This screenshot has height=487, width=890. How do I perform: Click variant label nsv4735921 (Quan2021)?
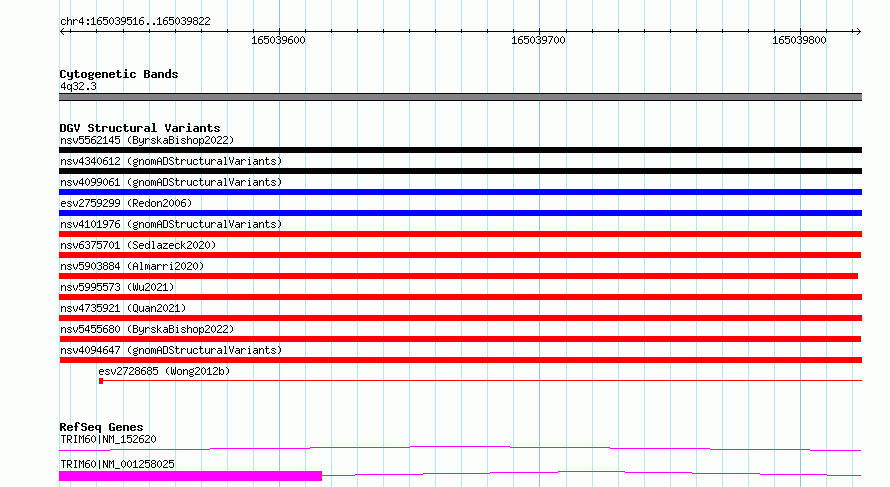[123, 308]
